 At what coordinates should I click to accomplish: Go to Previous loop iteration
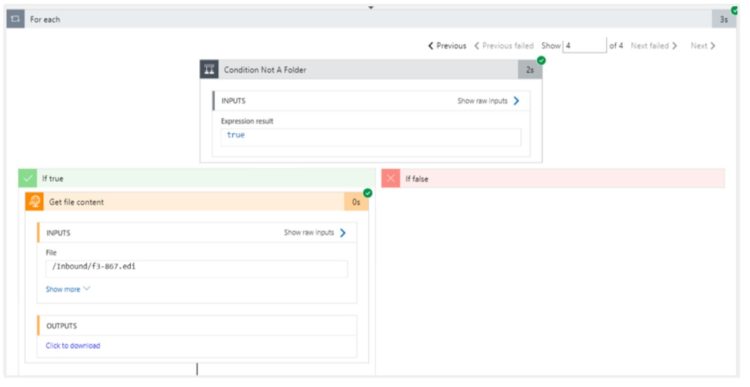pyautogui.click(x=447, y=46)
